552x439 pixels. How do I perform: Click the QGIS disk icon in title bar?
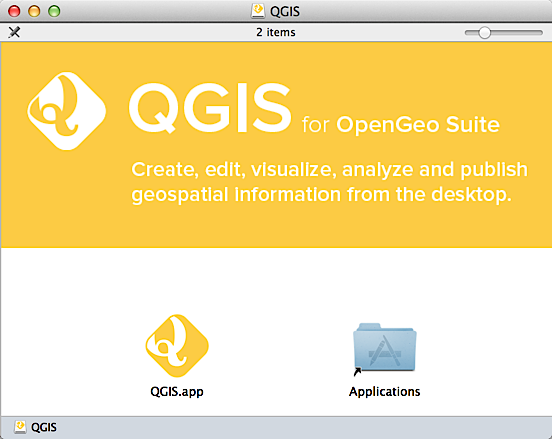(258, 11)
